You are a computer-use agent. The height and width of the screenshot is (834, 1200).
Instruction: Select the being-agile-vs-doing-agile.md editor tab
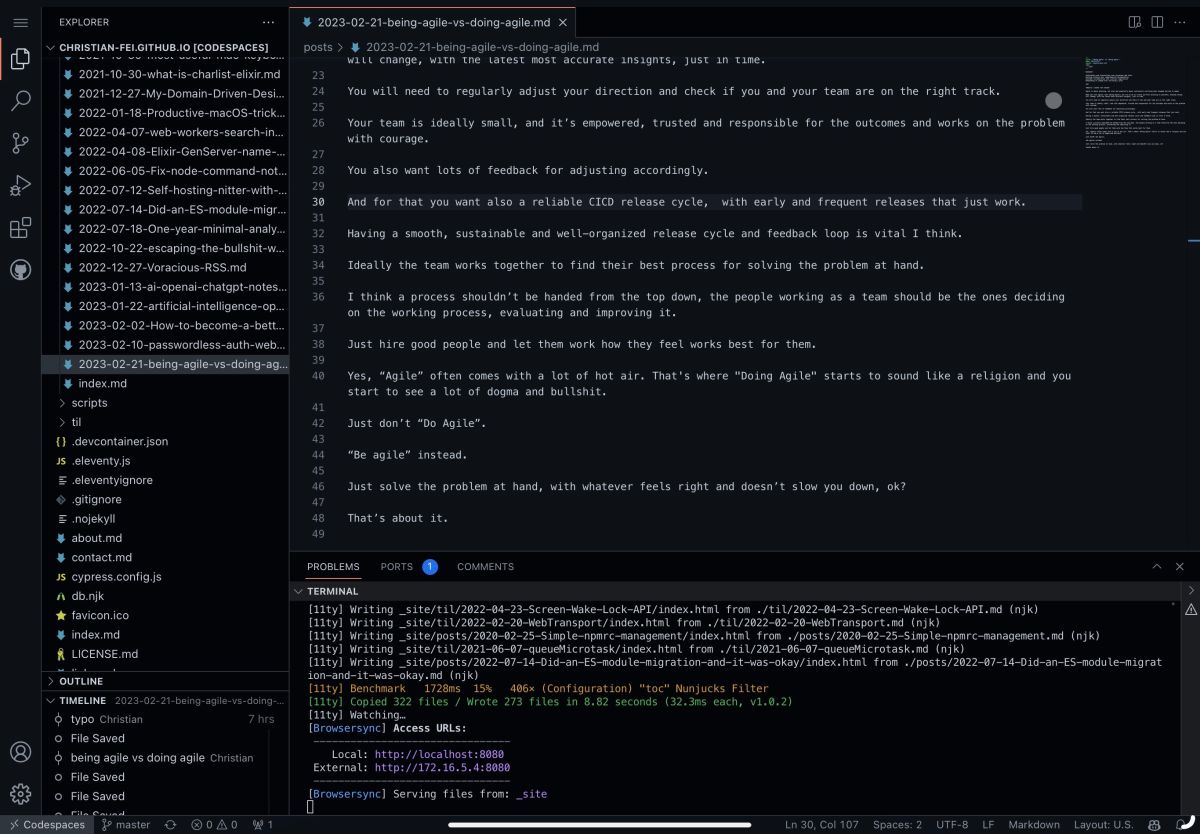434,22
